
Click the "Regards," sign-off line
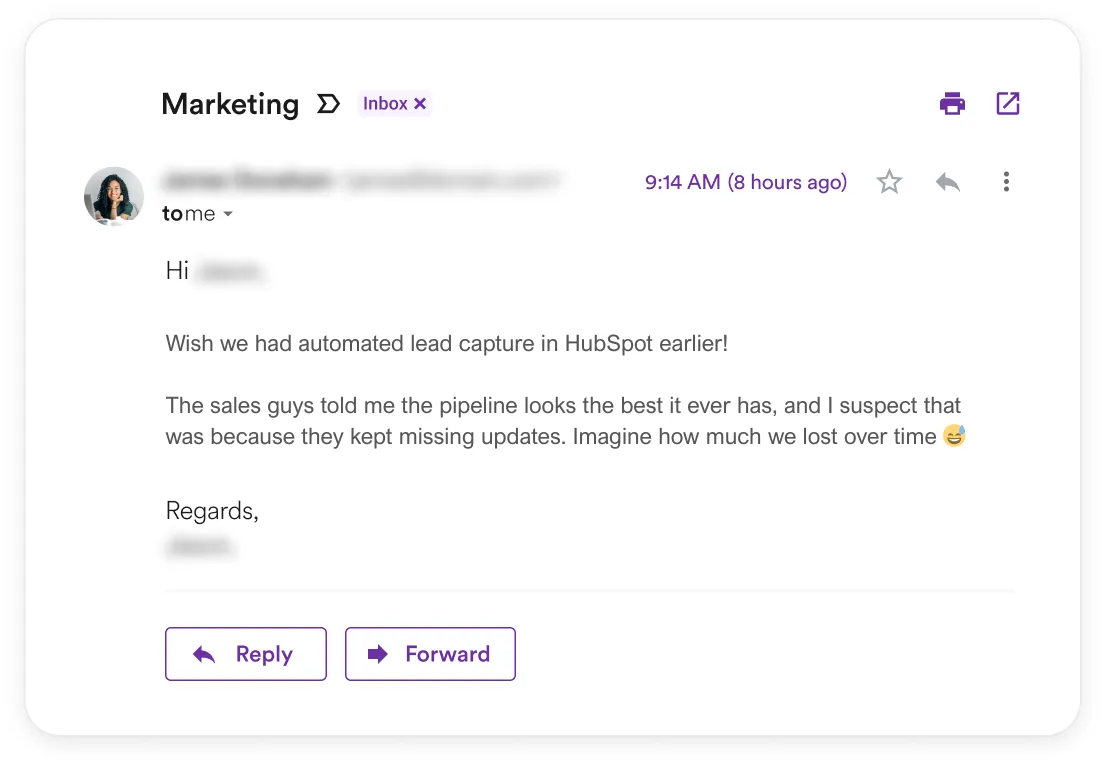212,511
